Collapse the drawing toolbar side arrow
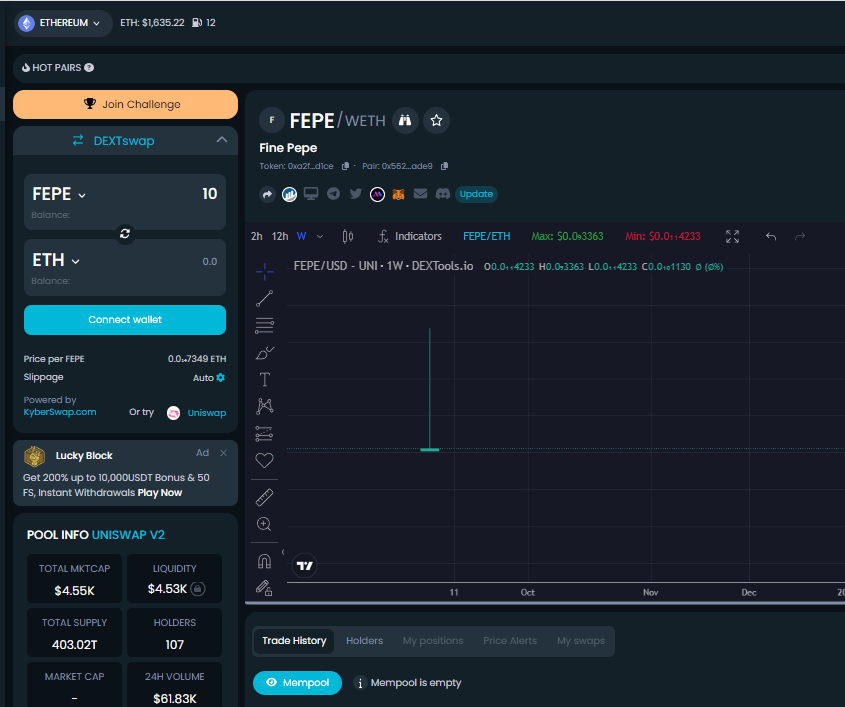845x707 pixels. point(283,552)
